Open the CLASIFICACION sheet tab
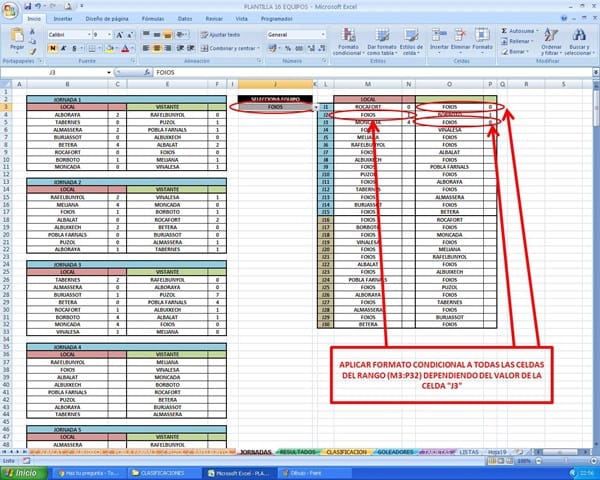 pos(347,452)
